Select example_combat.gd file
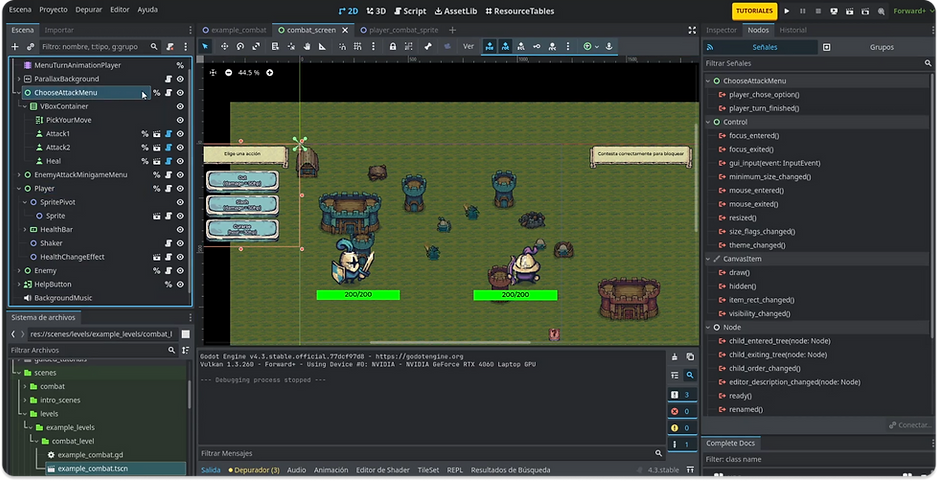Image resolution: width=938 pixels, height=481 pixels. click(90, 455)
